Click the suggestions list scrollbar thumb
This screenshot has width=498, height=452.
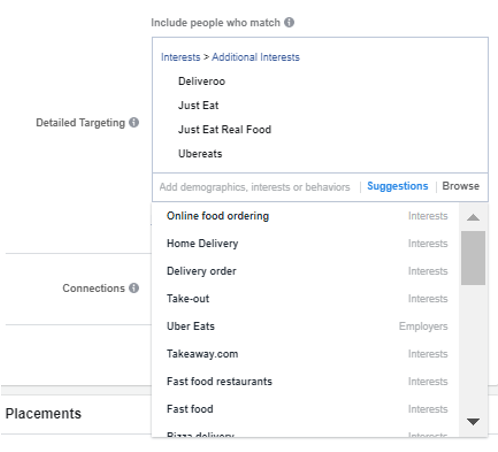tap(473, 258)
